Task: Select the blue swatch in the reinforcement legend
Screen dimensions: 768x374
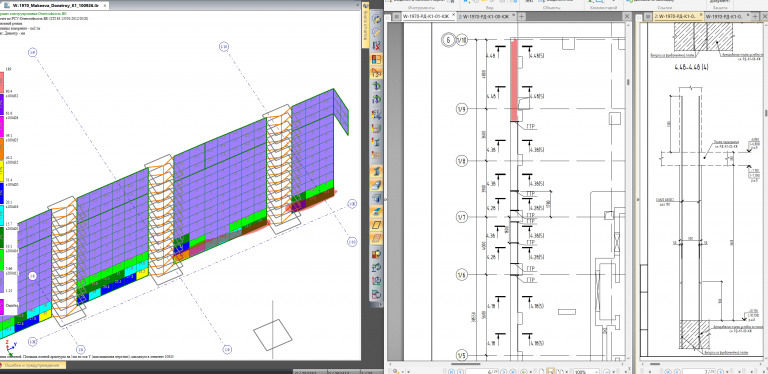Action: 2,192
